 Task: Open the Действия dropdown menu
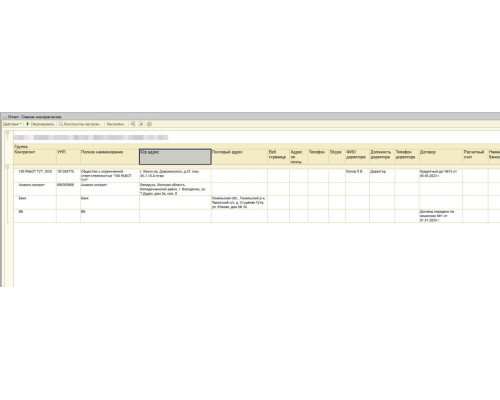click(12, 124)
